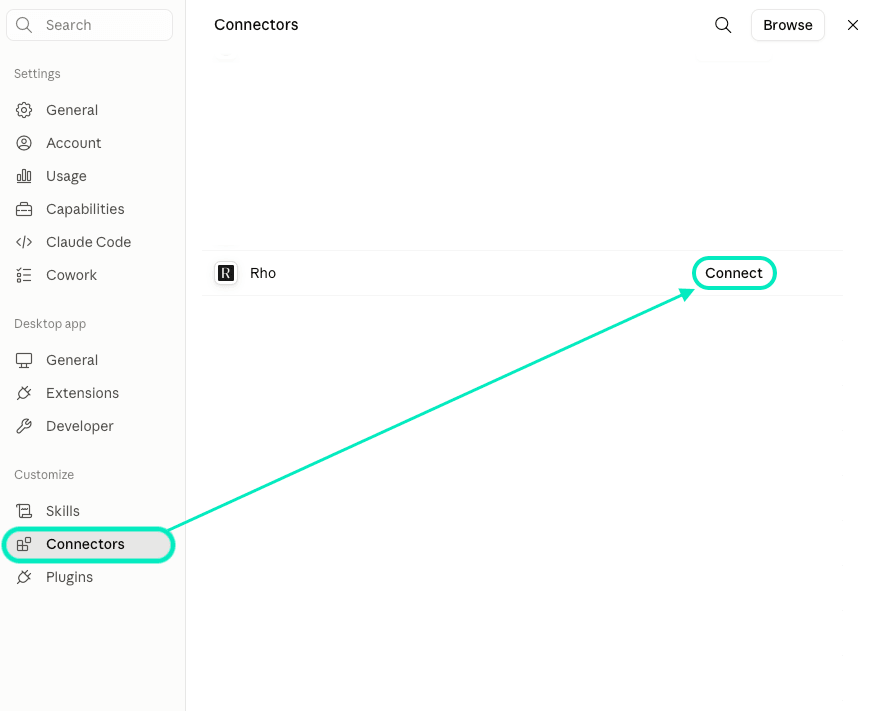
Task: Select the Cowork checklist icon
Action: click(24, 275)
